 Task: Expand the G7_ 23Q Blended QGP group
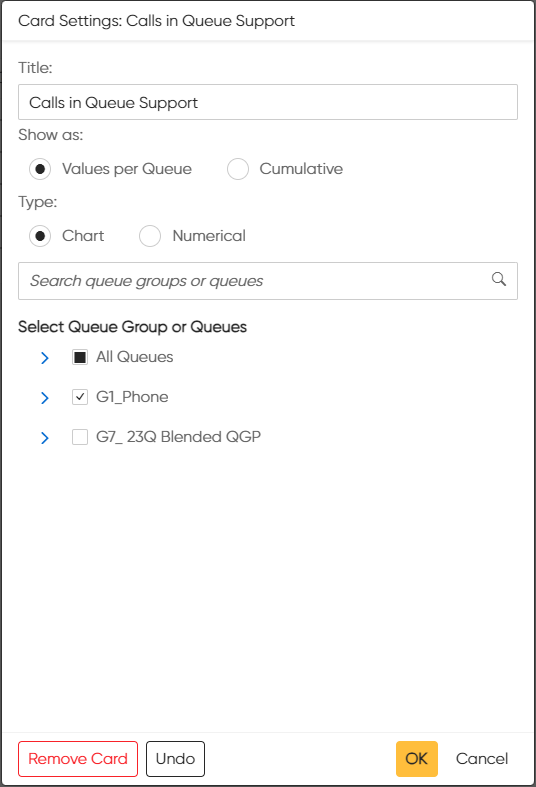[45, 438]
